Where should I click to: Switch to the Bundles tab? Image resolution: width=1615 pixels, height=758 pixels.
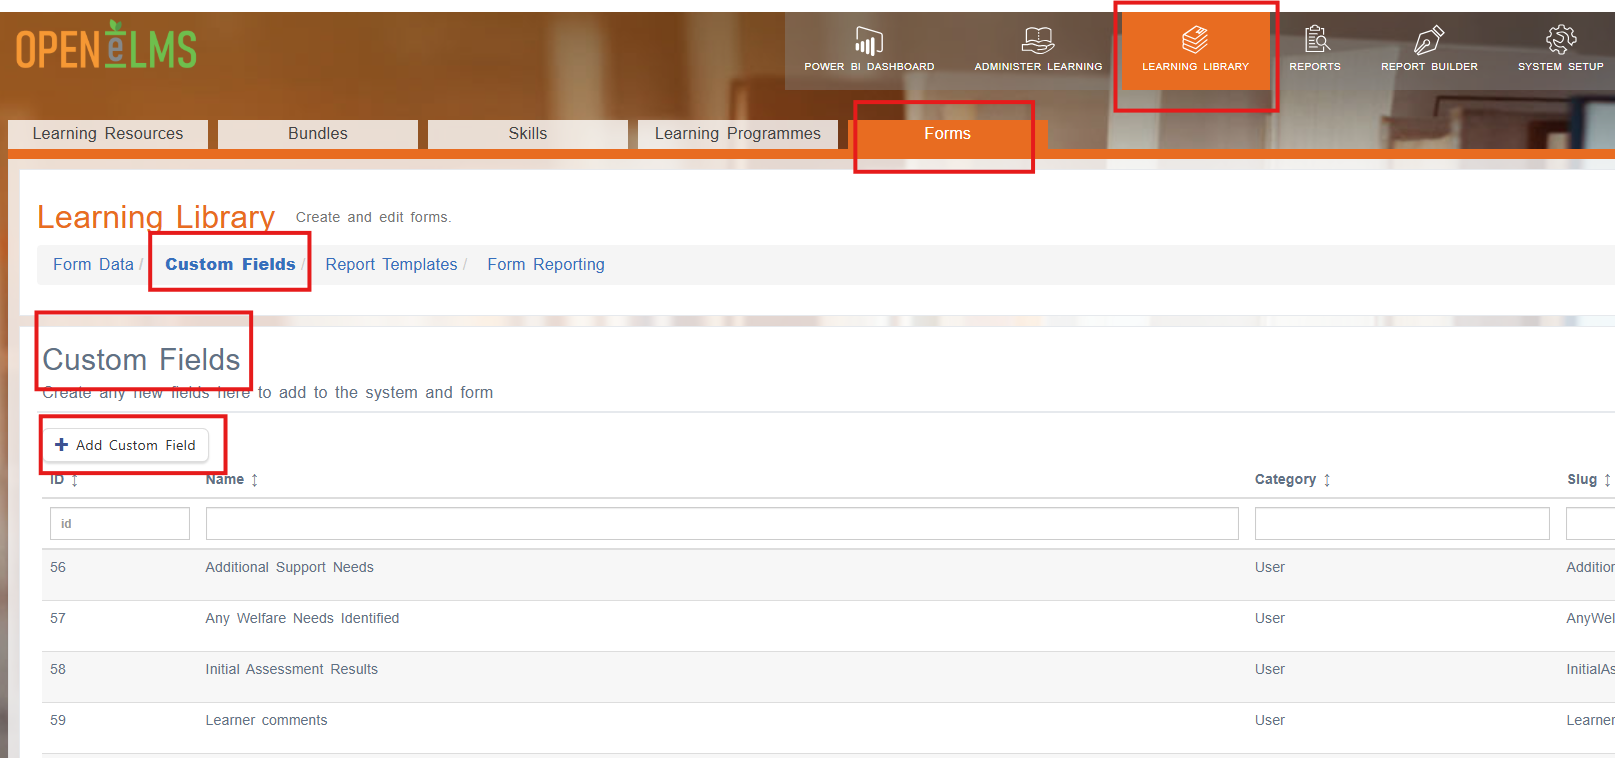[x=318, y=134]
